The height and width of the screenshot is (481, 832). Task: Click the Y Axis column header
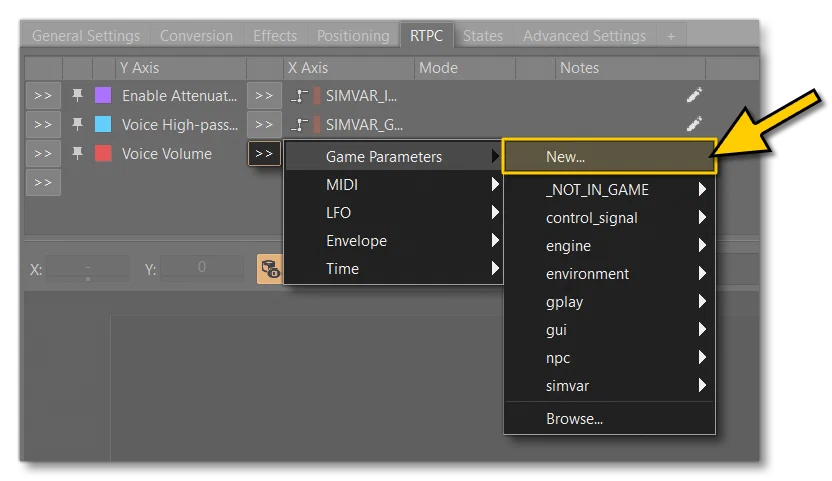(x=180, y=68)
